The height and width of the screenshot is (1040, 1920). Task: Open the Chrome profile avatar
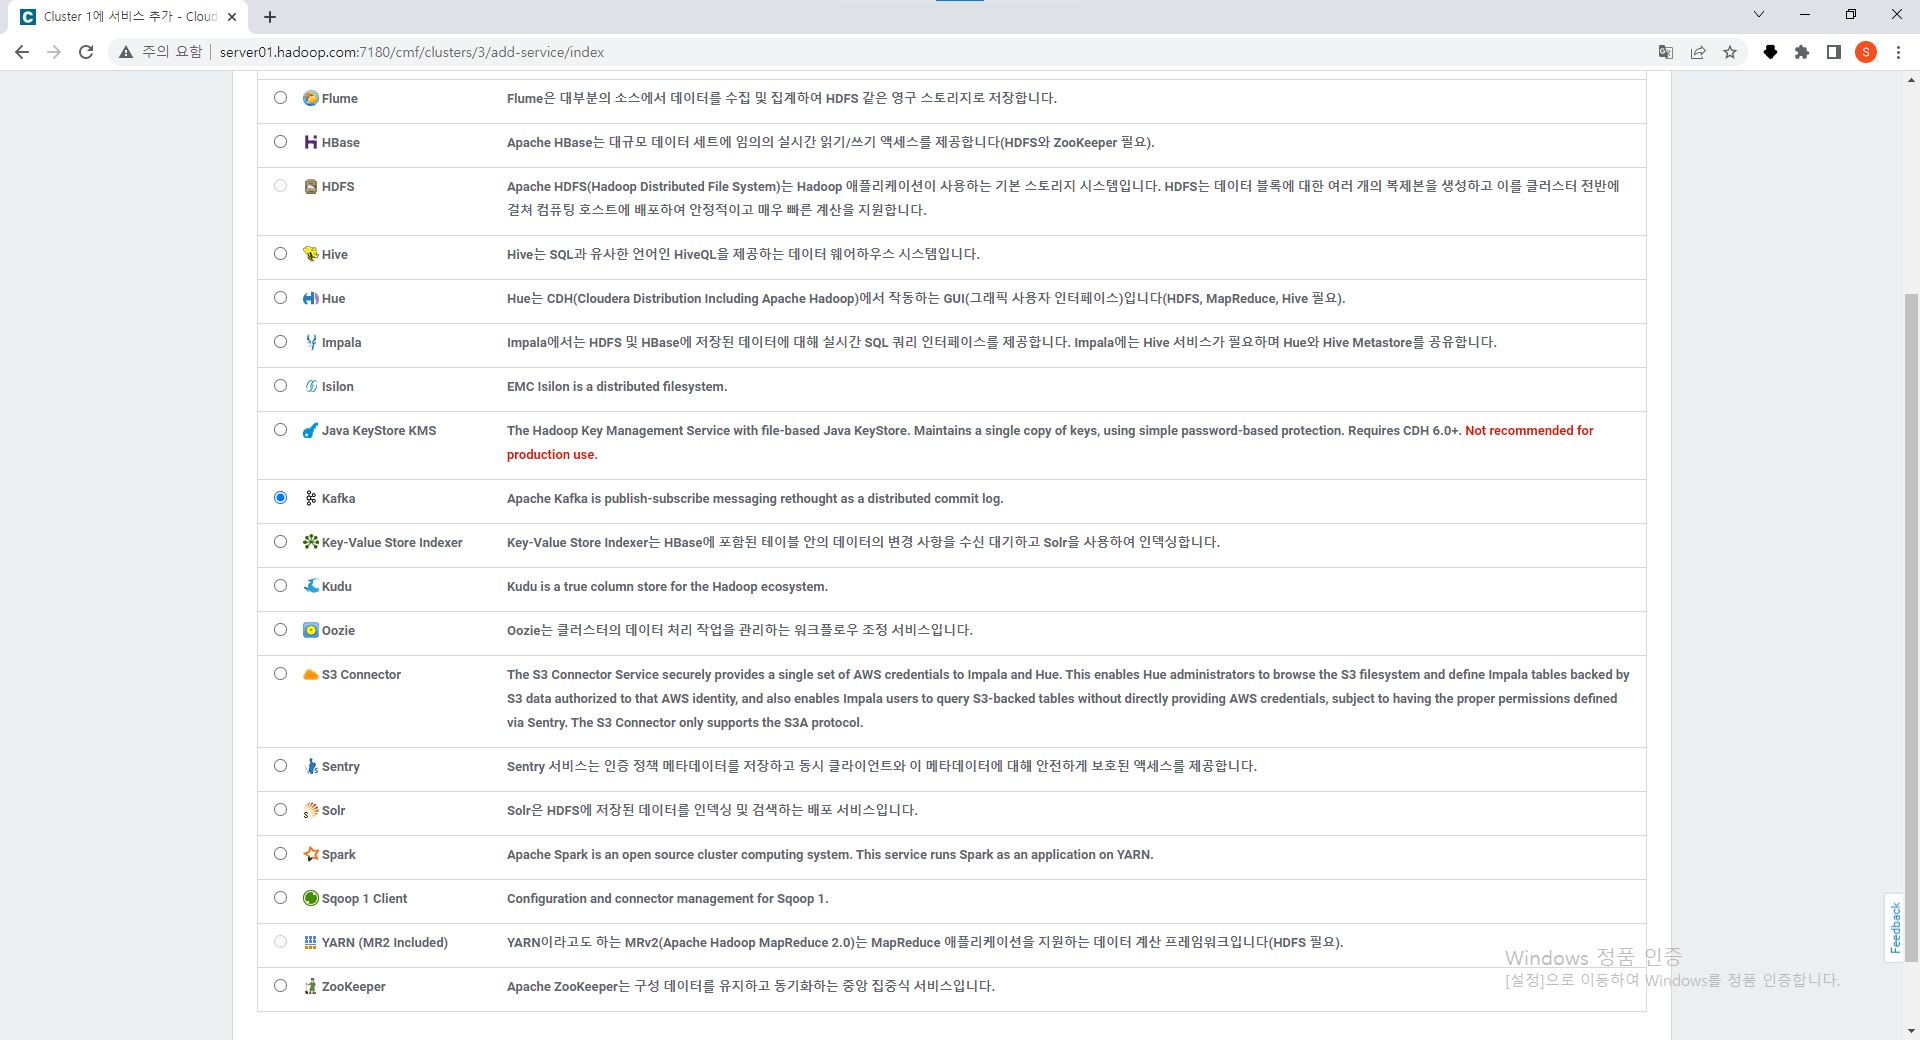coord(1866,52)
